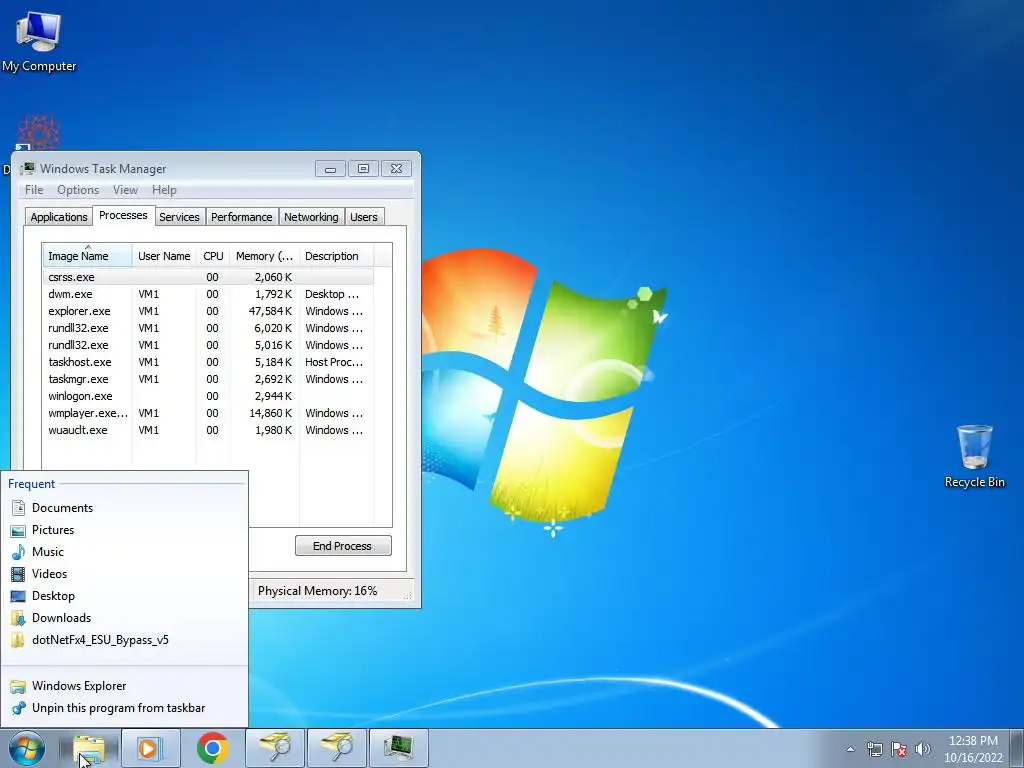The width and height of the screenshot is (1024, 768).
Task: Open Documents from jump list
Action: [124, 507]
